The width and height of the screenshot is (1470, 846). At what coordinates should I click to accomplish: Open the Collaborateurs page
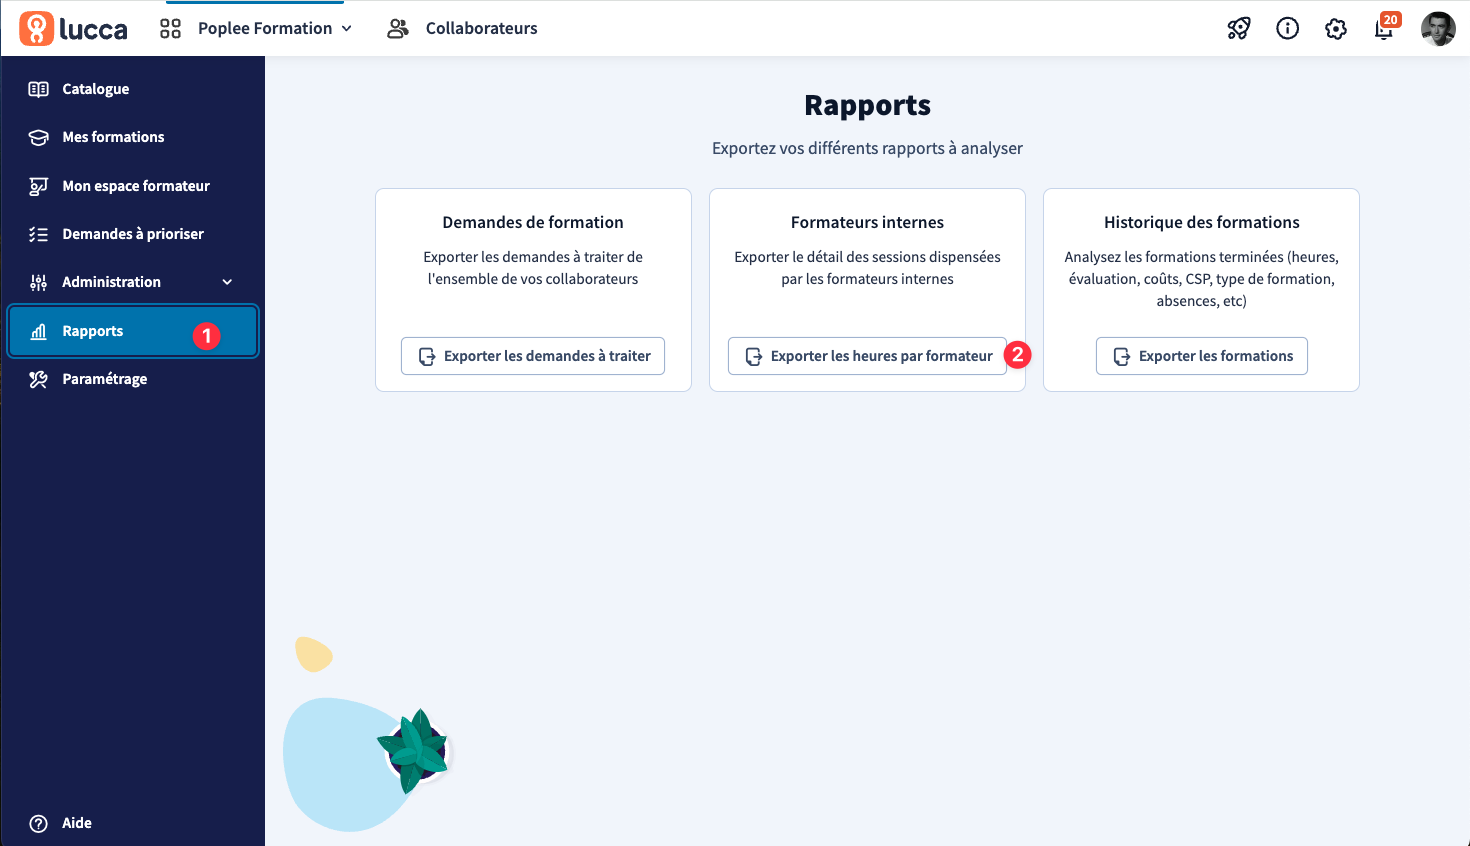point(462,28)
